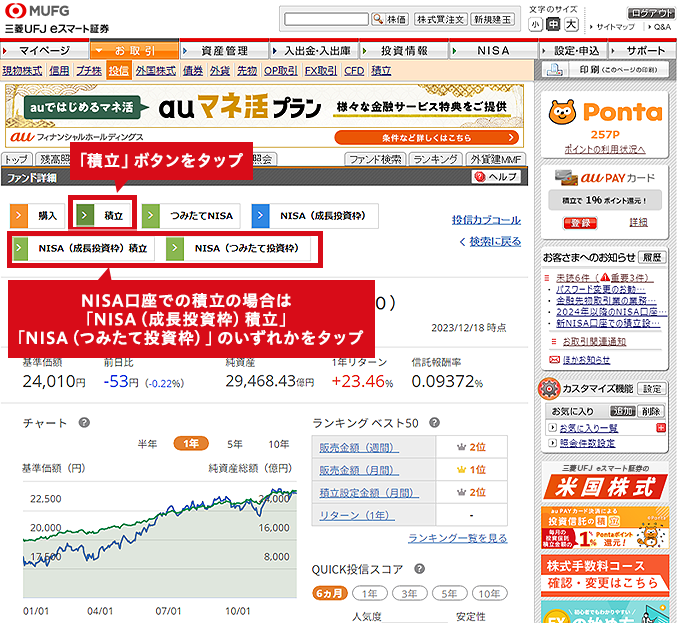
Task: Switch to the 外貨建MMF tab
Action: coord(496,160)
